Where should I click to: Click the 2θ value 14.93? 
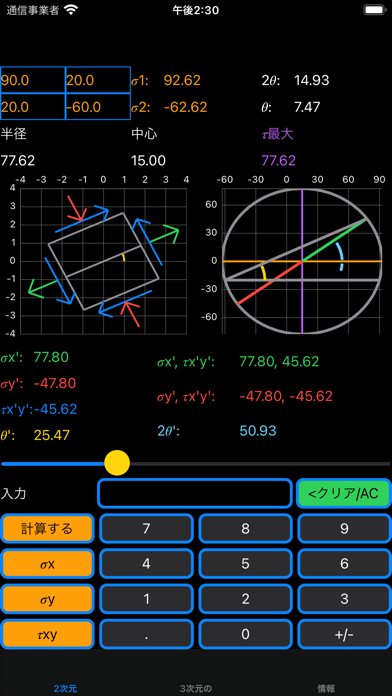click(x=311, y=80)
